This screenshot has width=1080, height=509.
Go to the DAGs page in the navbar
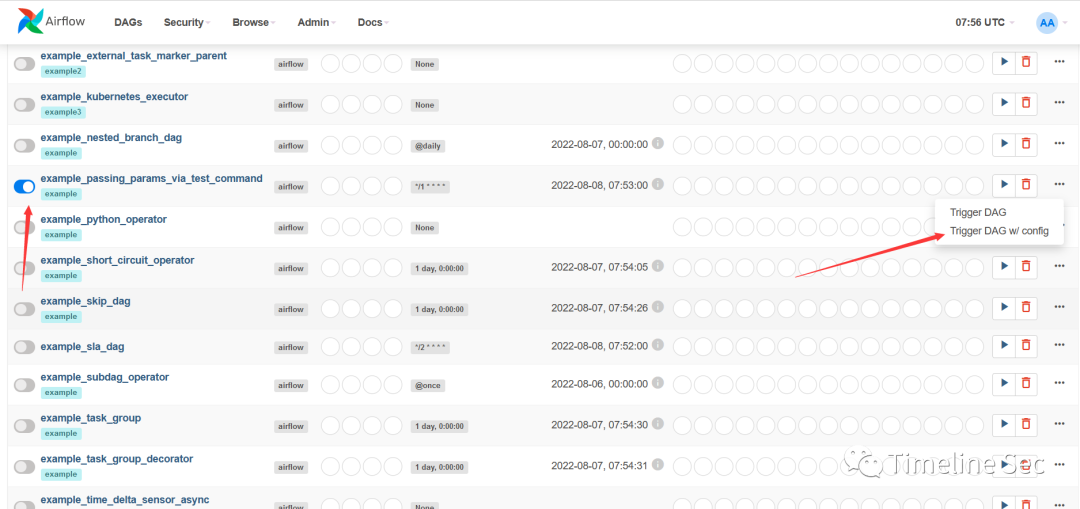point(128,22)
